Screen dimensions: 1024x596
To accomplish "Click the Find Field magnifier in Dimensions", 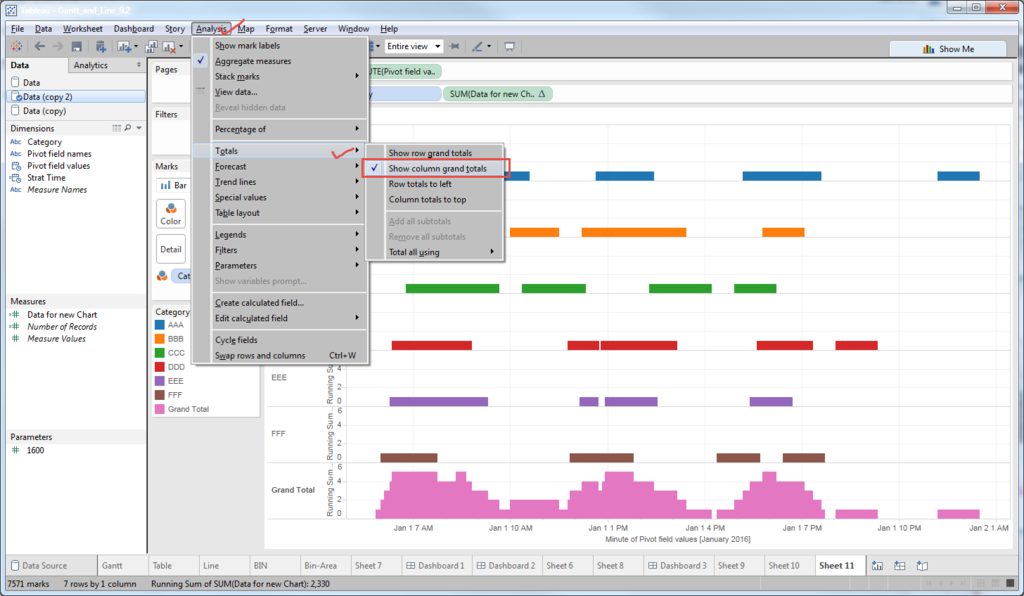I will pyautogui.click(x=128, y=128).
